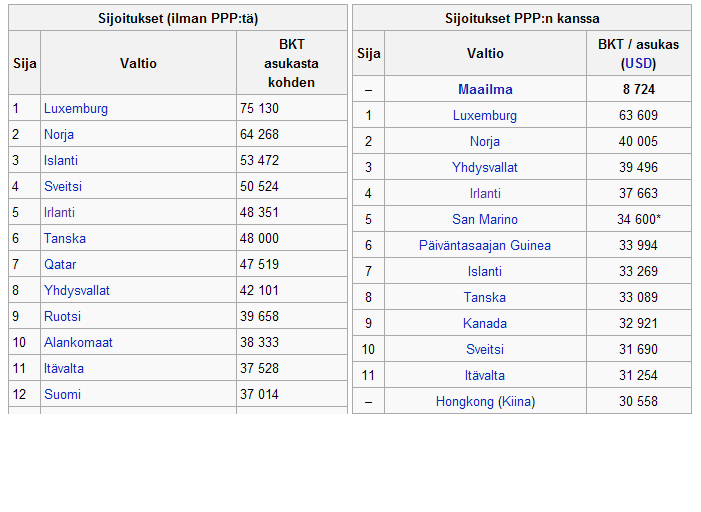Open the Päiväntasaajan Guinea link
701x512 pixels.
(485, 245)
